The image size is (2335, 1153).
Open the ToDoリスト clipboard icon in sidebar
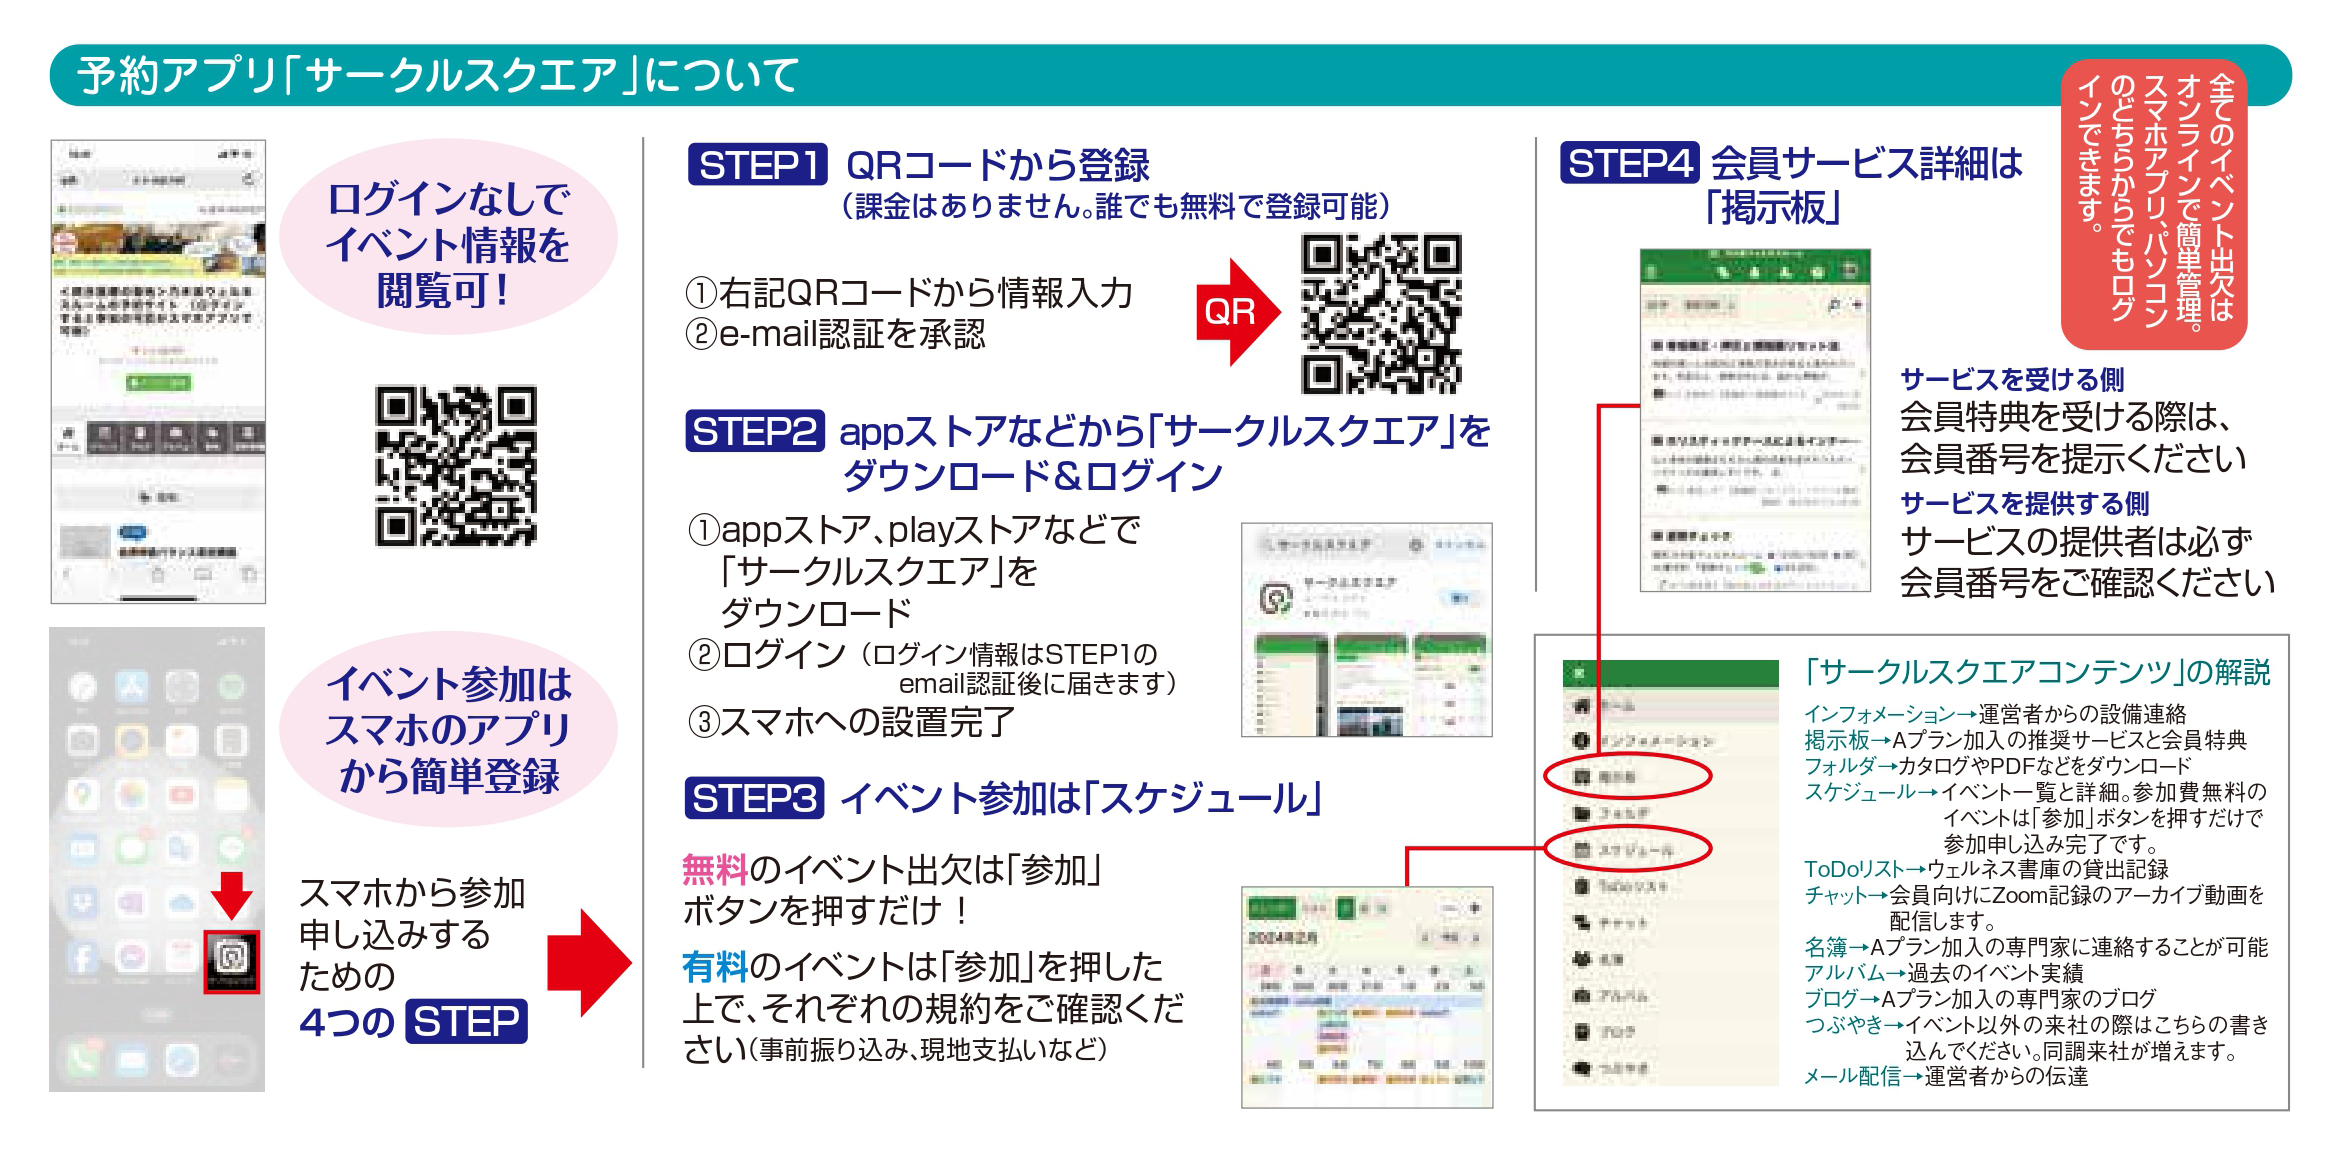tap(1581, 886)
